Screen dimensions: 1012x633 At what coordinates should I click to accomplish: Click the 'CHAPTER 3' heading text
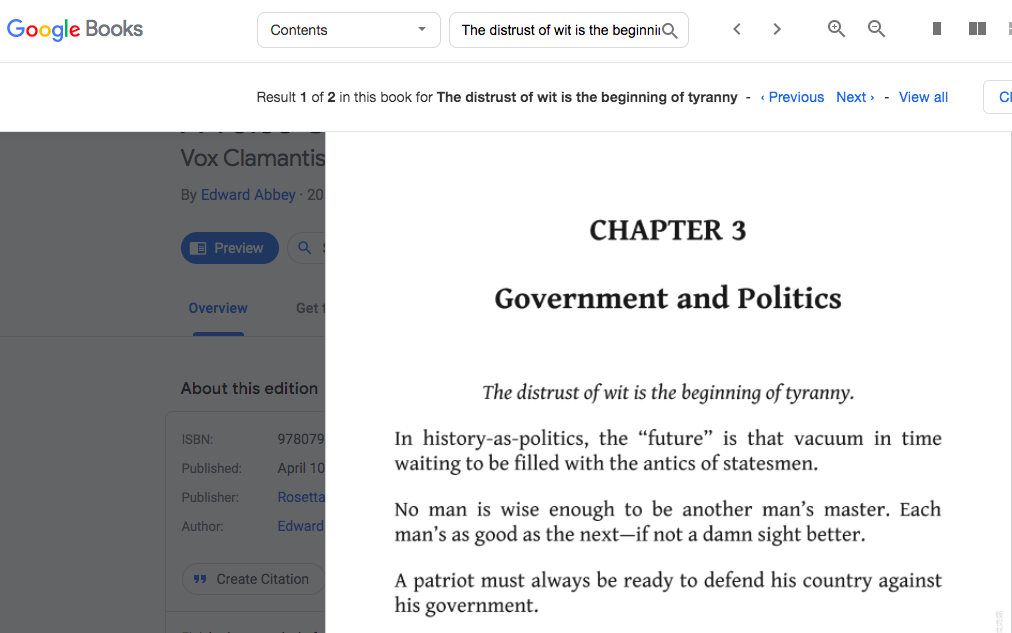pos(667,230)
